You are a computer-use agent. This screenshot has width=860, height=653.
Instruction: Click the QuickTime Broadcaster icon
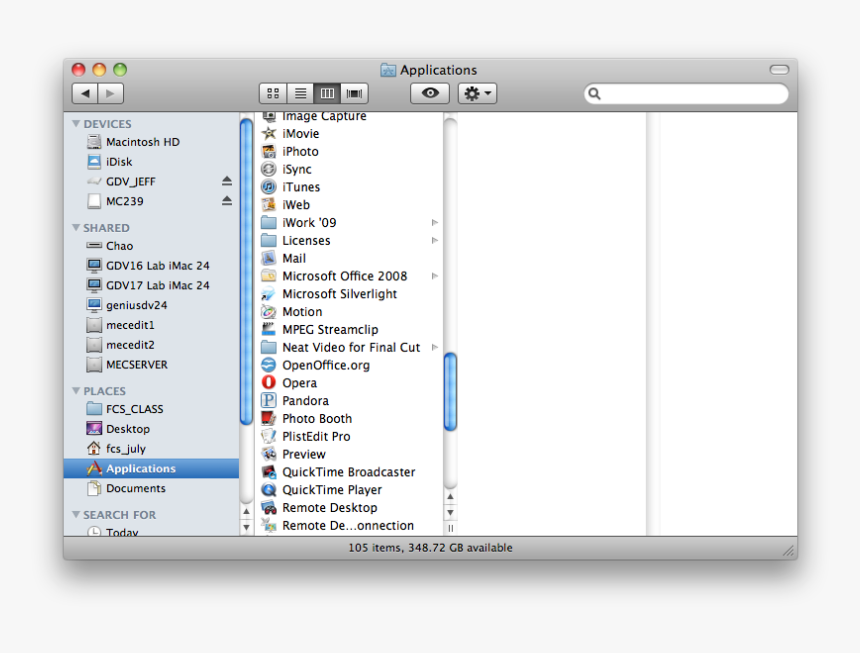pos(268,472)
